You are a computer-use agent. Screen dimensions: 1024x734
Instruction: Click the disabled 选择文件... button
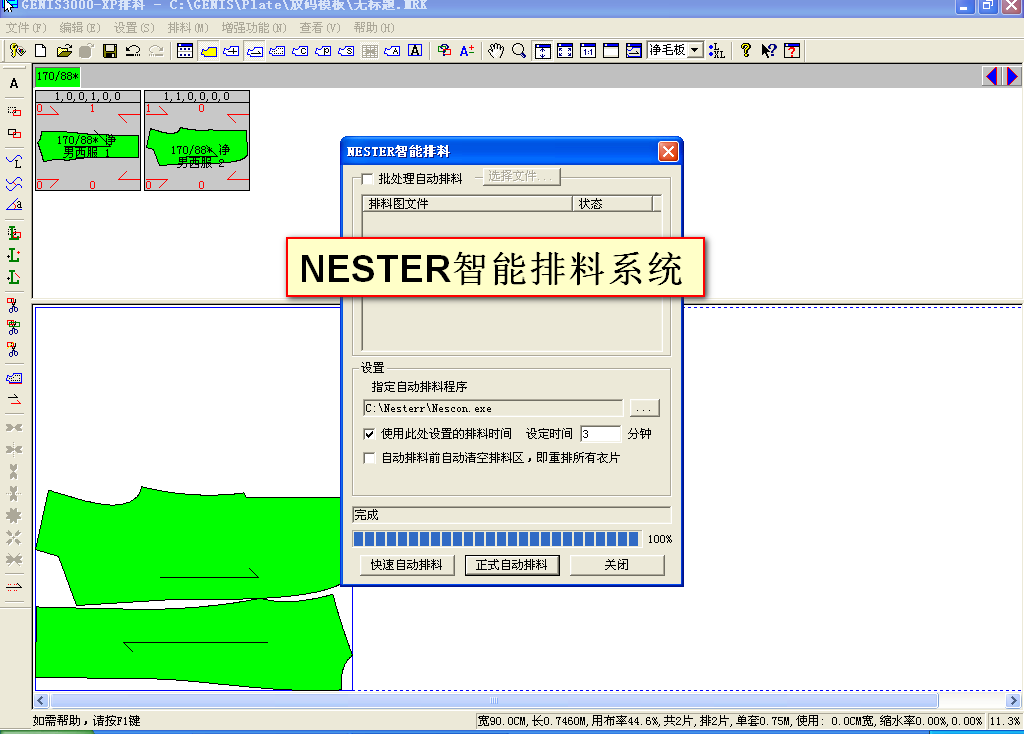pyautogui.click(x=521, y=176)
